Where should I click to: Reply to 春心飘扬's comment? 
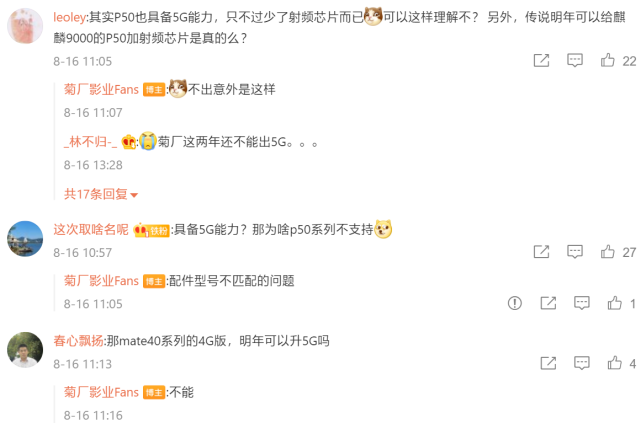pos(581,363)
